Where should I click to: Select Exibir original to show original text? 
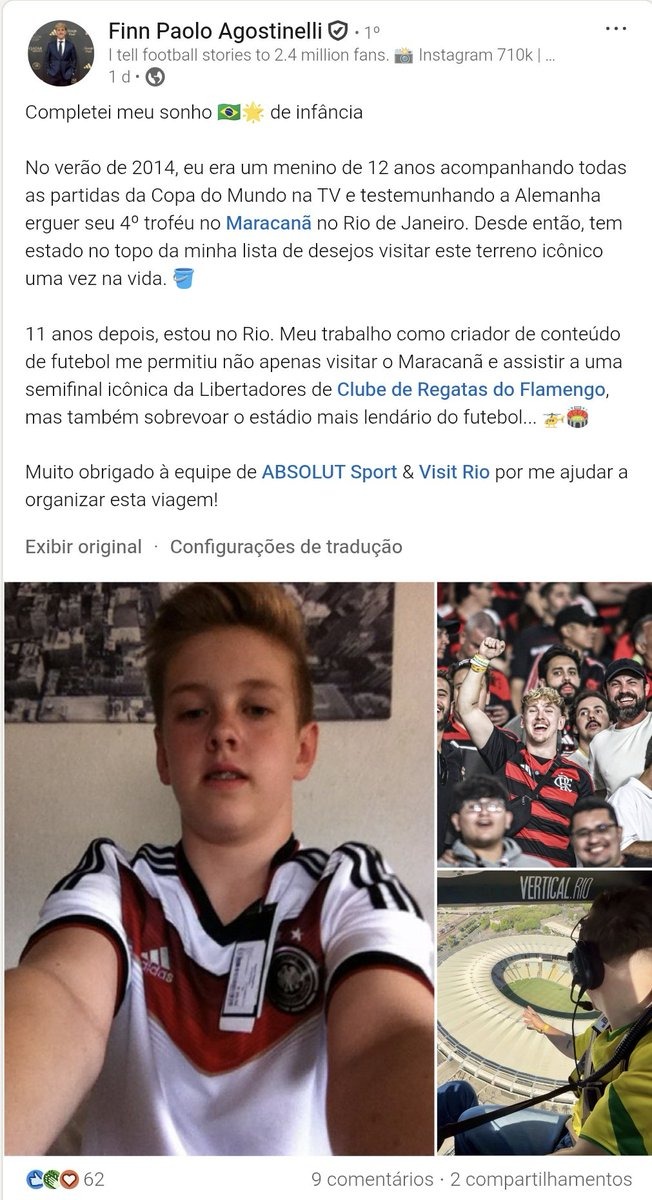pos(84,546)
